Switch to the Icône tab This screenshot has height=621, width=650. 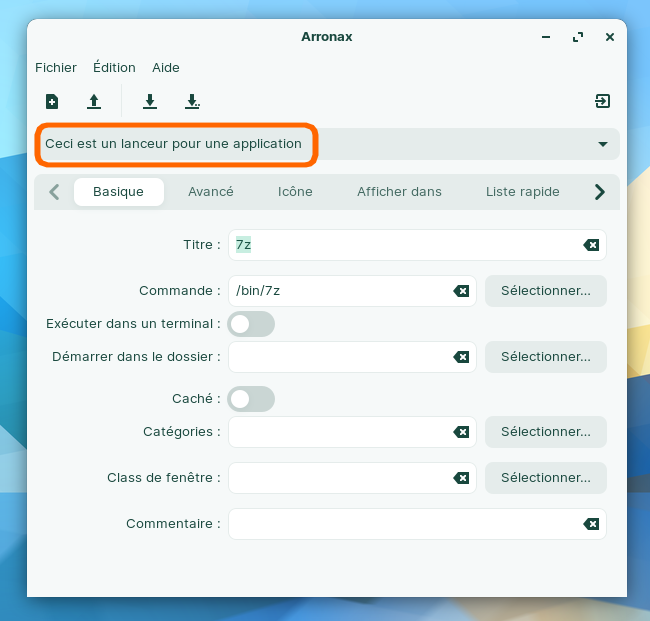click(x=295, y=192)
